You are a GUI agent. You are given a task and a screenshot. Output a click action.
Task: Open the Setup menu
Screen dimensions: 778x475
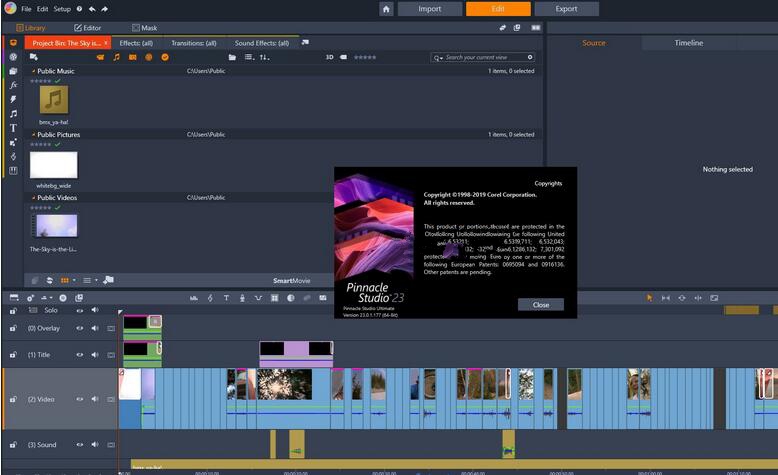click(x=62, y=9)
